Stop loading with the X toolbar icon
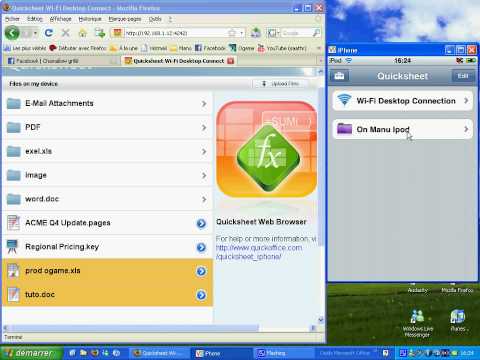Screen dimensions: 480x360 tap(66, 33)
